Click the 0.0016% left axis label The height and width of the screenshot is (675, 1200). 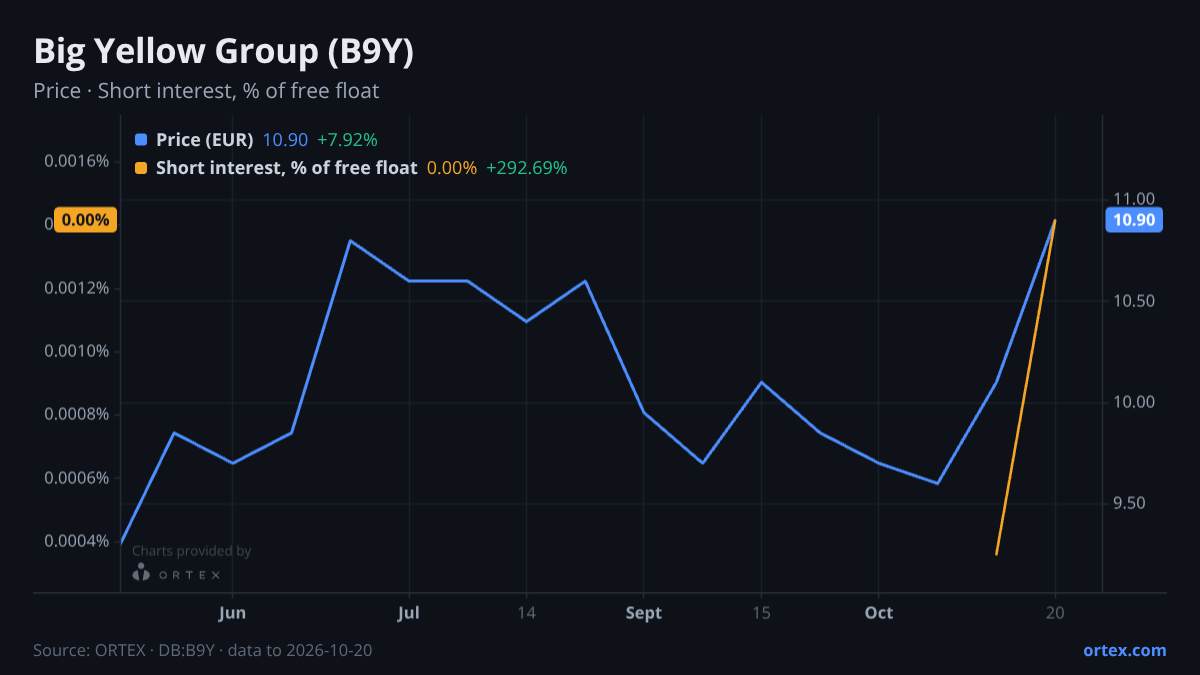click(x=76, y=161)
